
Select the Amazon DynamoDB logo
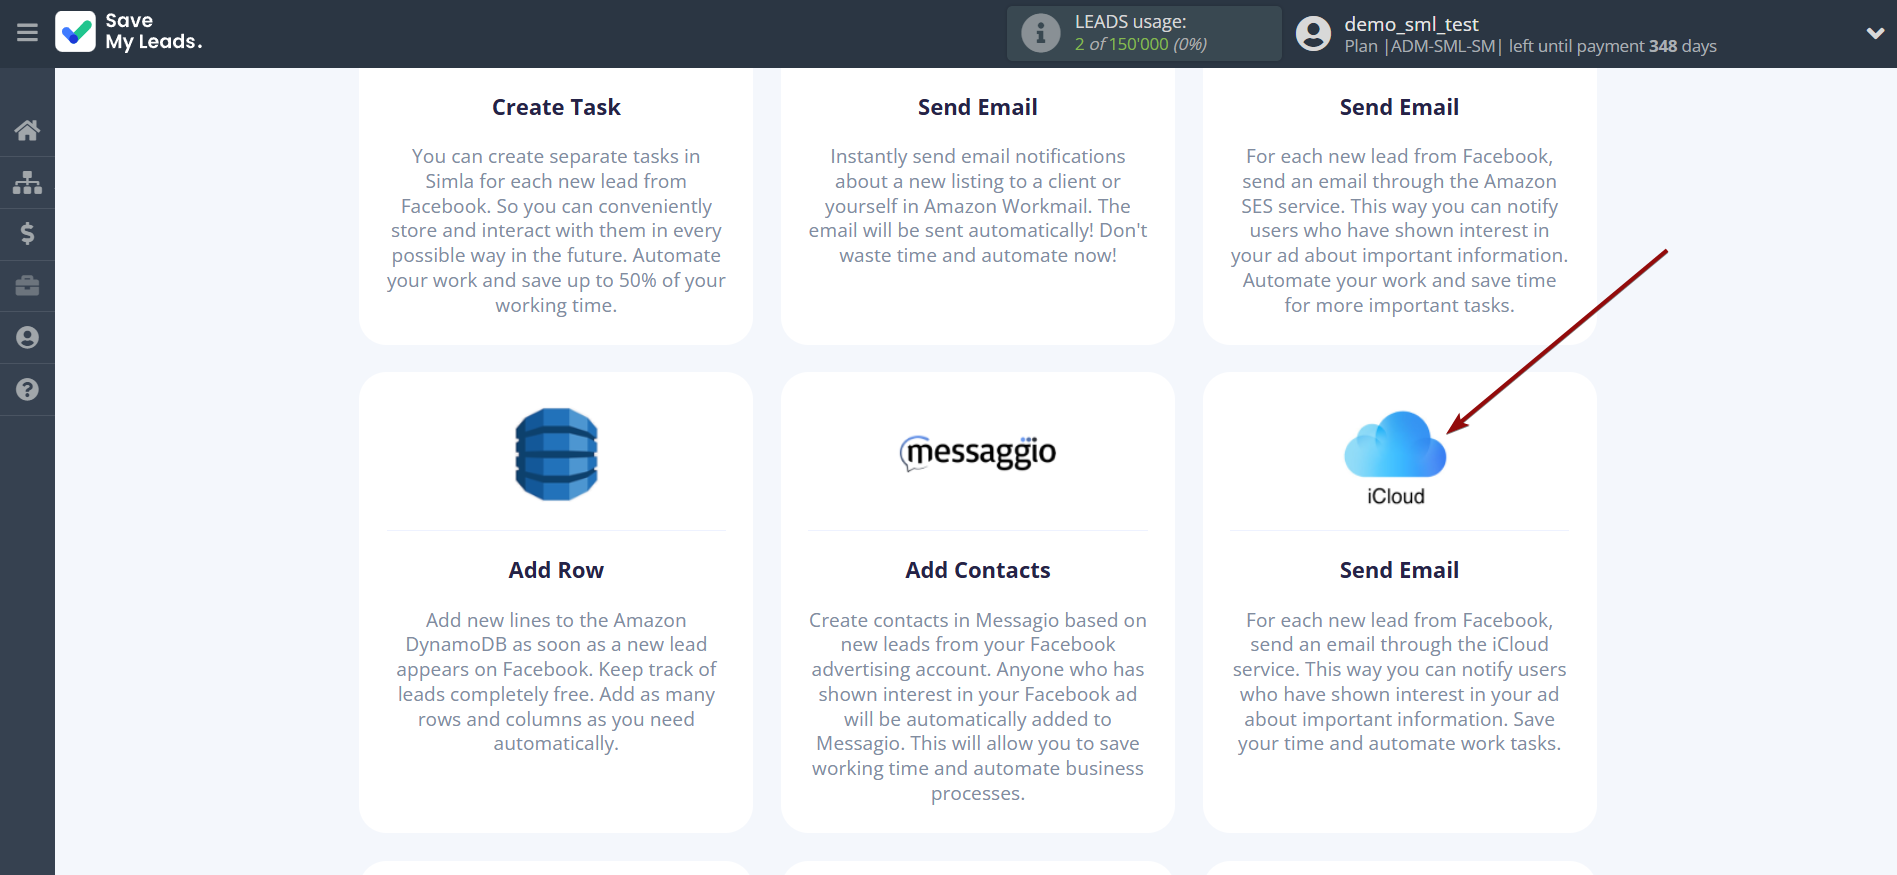(556, 454)
